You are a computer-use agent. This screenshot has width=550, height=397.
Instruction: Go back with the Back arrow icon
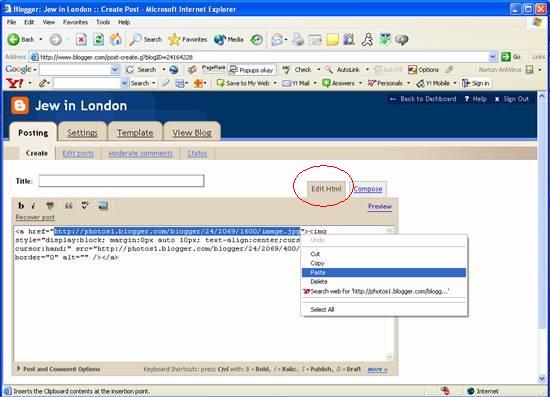[13, 39]
